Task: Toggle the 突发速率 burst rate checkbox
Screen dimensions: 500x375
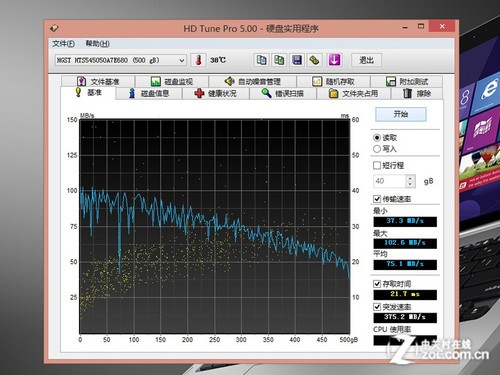Action: (377, 307)
